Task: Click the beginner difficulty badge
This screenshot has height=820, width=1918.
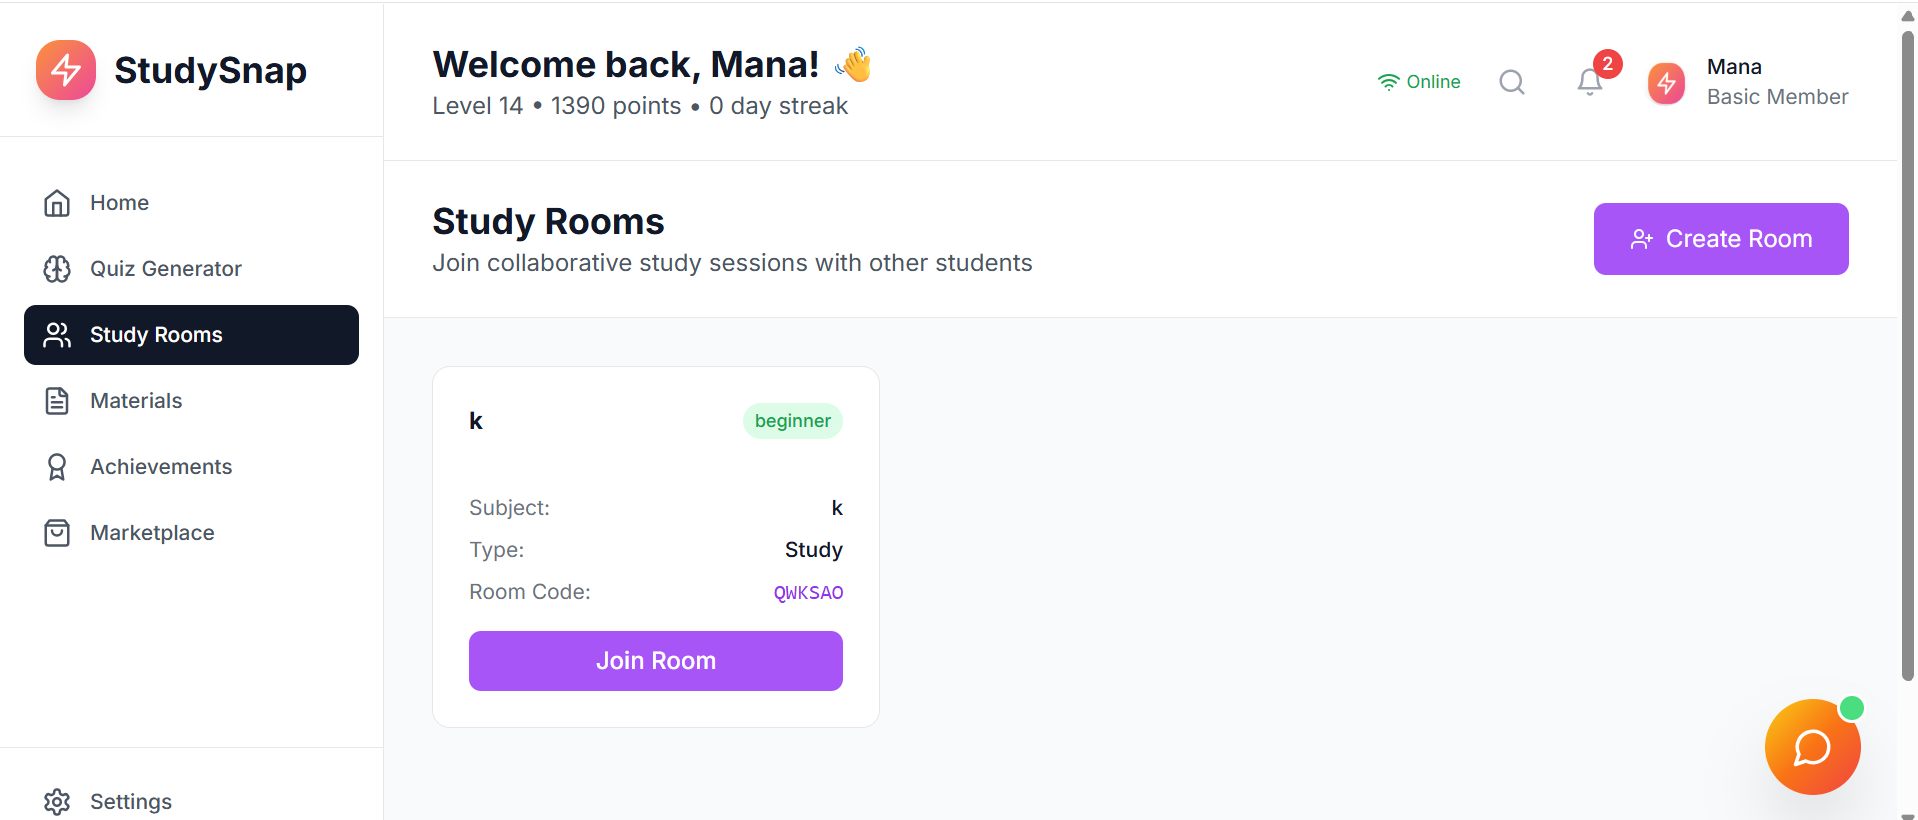Action: [x=792, y=421]
